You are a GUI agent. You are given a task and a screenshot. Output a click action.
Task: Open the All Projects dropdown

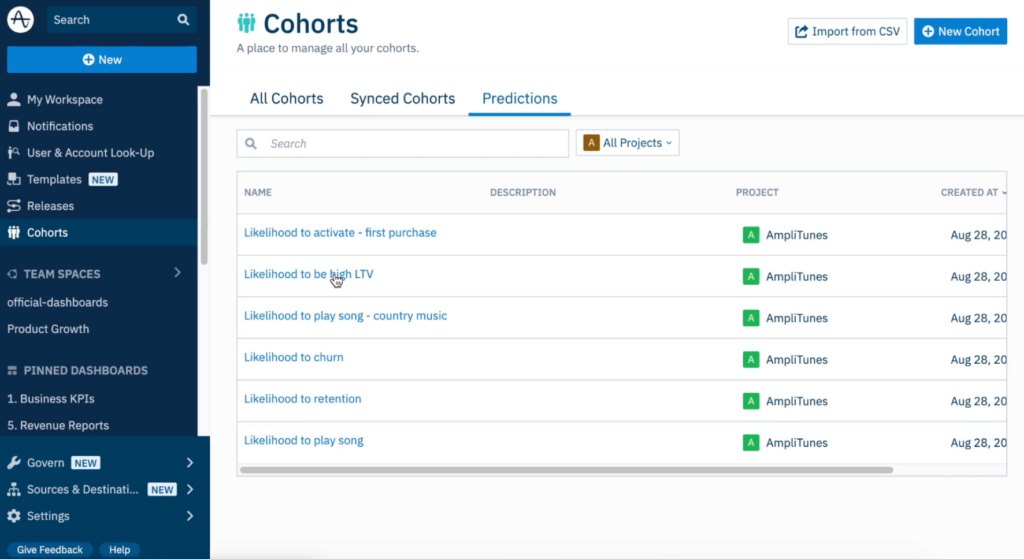[x=627, y=143]
